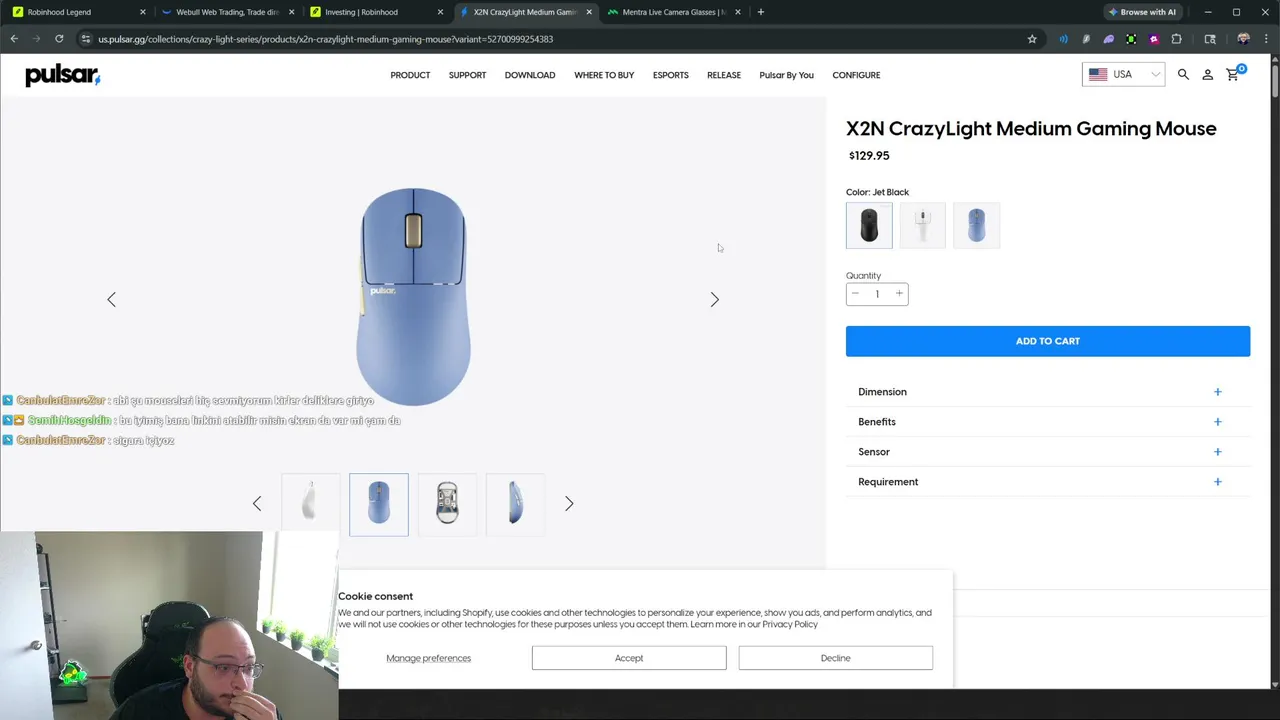Decline cookie consent
Screen dimensions: 1280x720
pyautogui.click(x=835, y=658)
